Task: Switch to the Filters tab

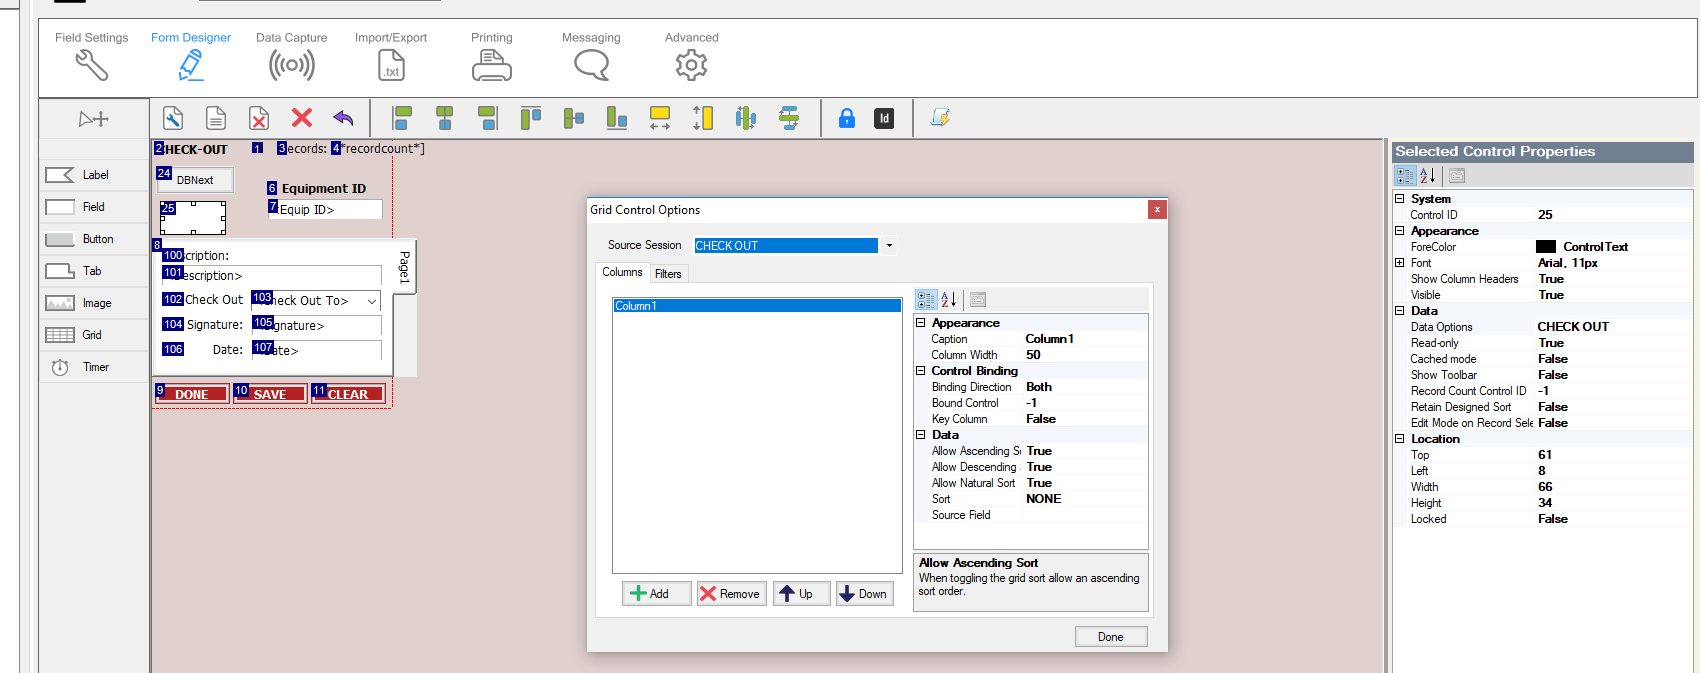Action: click(x=668, y=274)
